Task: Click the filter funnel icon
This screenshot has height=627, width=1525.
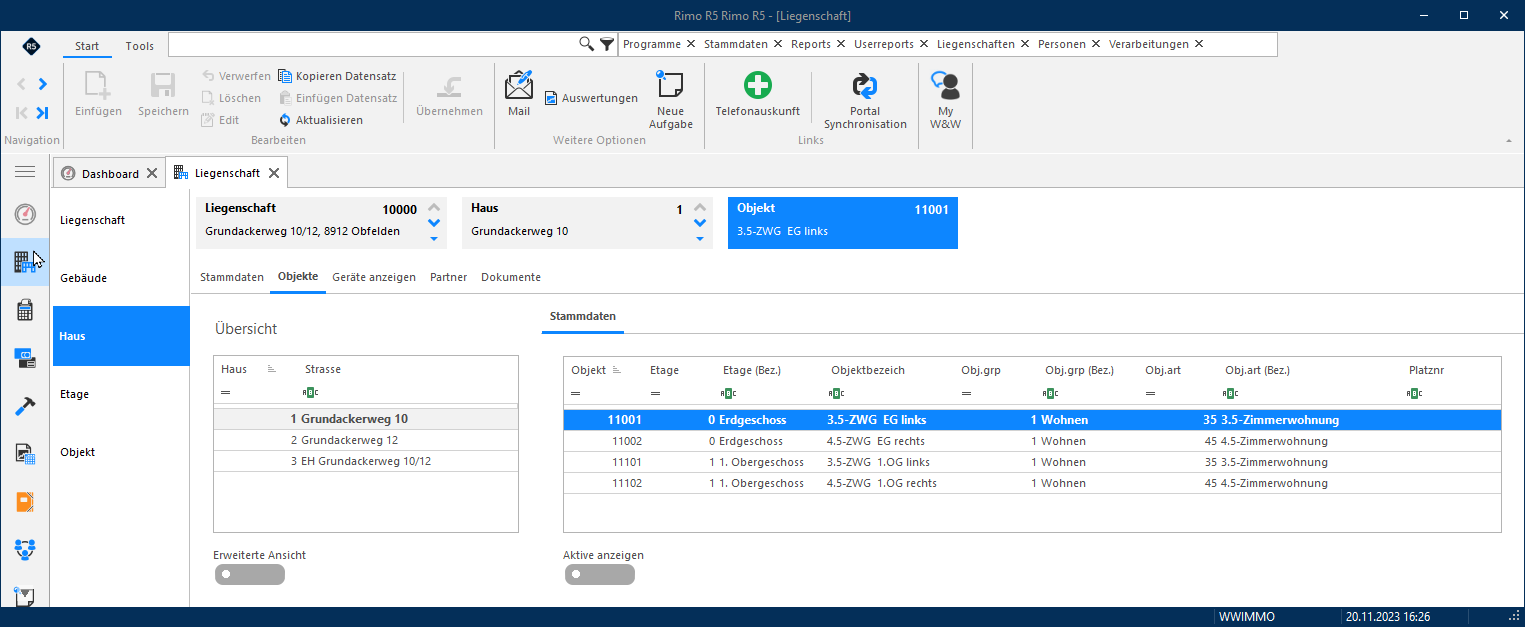Action: tap(607, 44)
